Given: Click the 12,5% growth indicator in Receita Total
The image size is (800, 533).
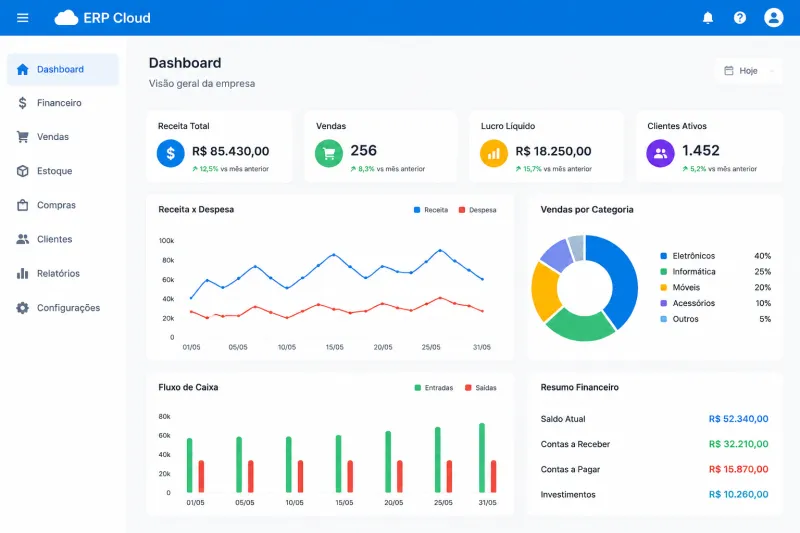Looking at the screenshot, I should [x=205, y=169].
